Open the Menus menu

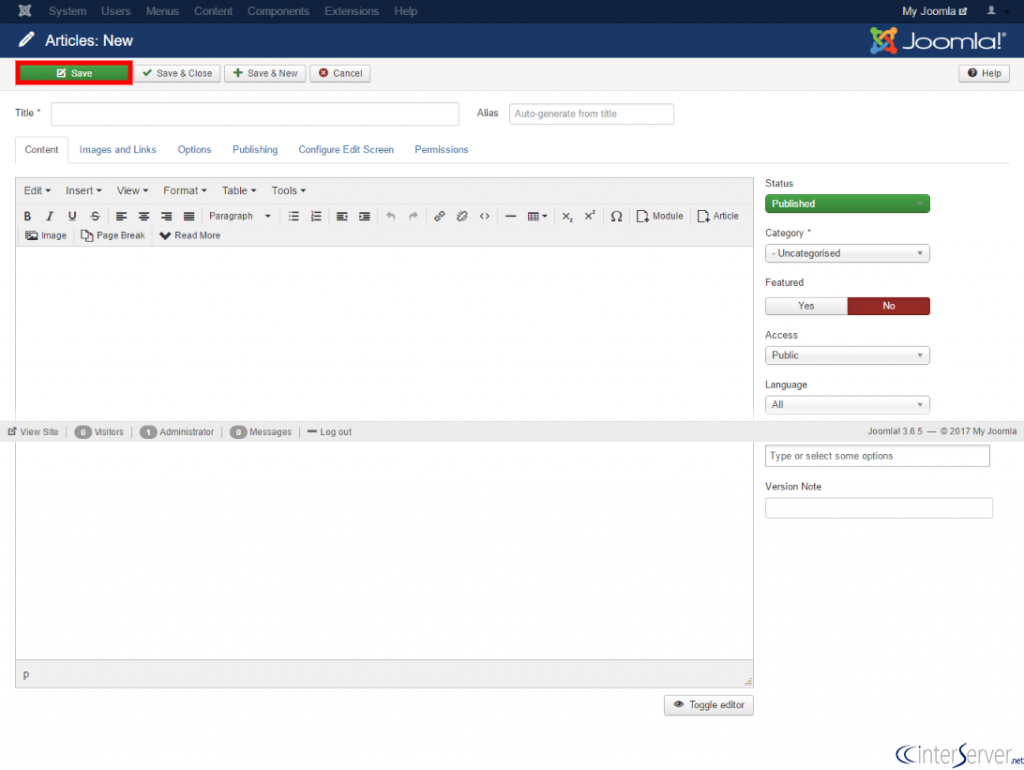tap(162, 11)
